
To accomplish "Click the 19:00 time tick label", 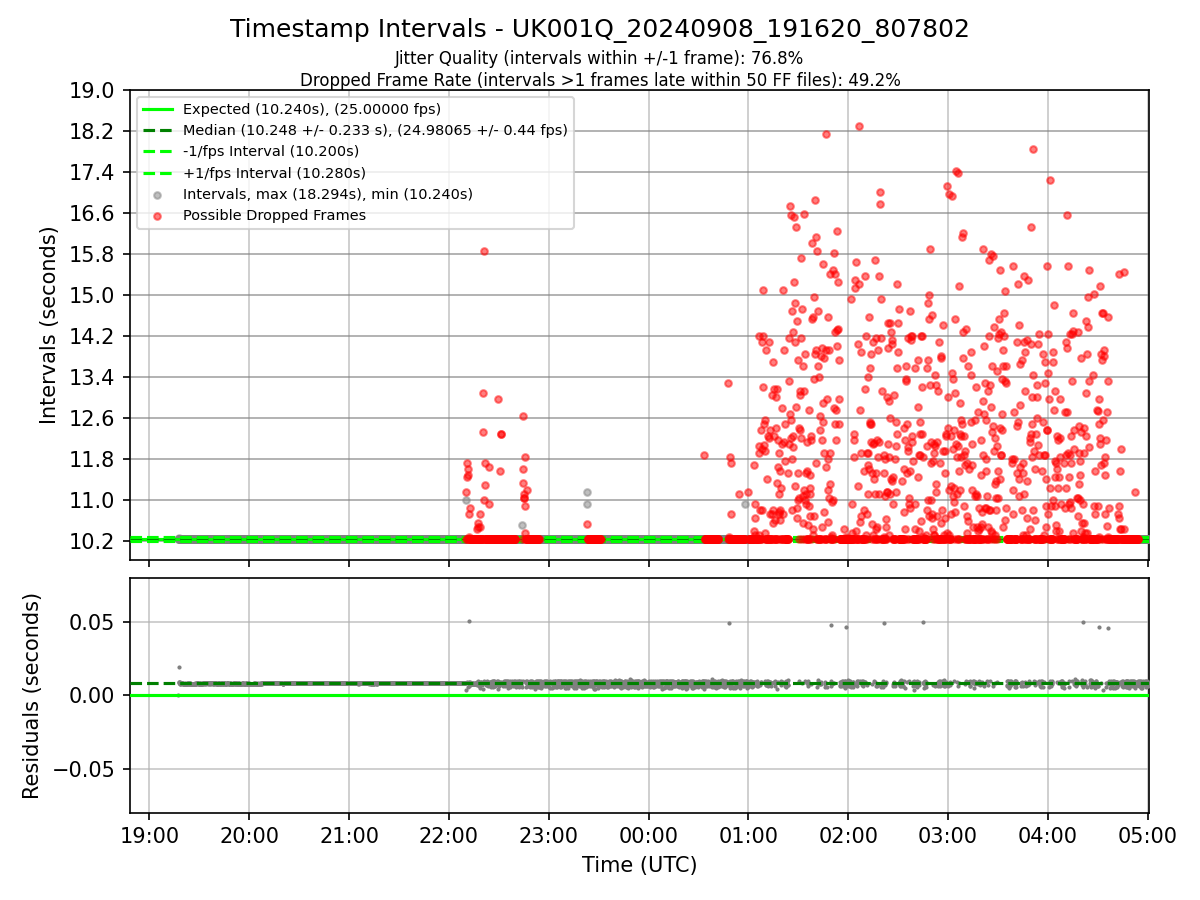I will pos(149,835).
